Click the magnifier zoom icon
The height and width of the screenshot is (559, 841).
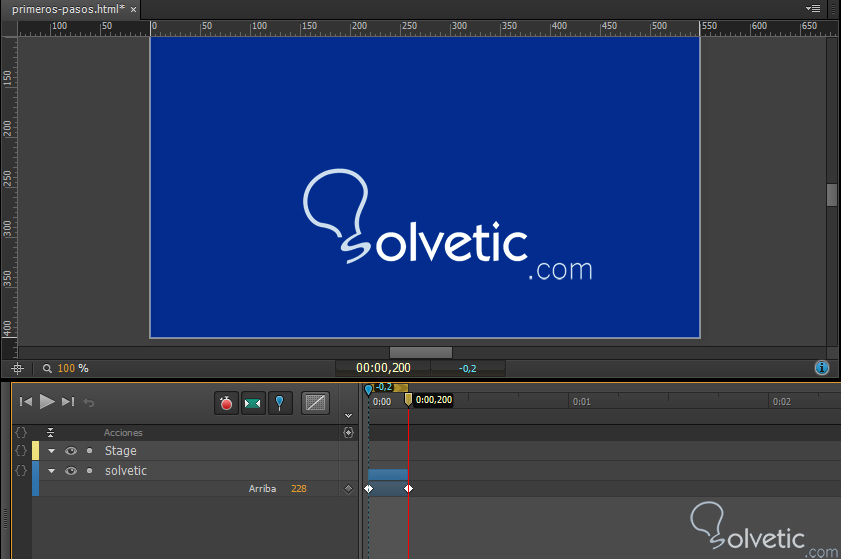[x=47, y=369]
